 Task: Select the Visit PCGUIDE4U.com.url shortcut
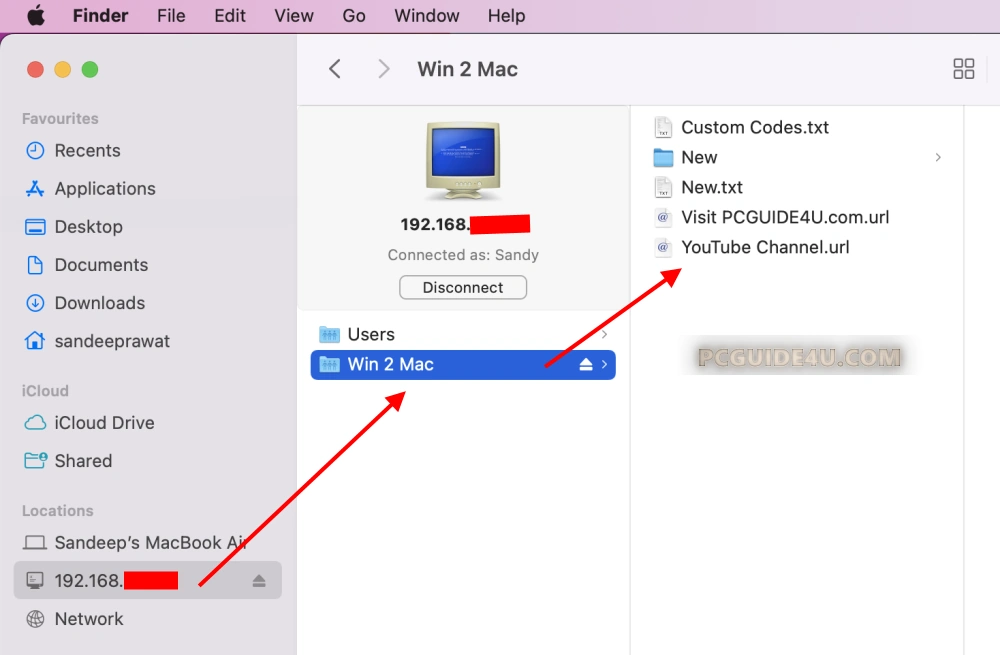[x=784, y=218]
